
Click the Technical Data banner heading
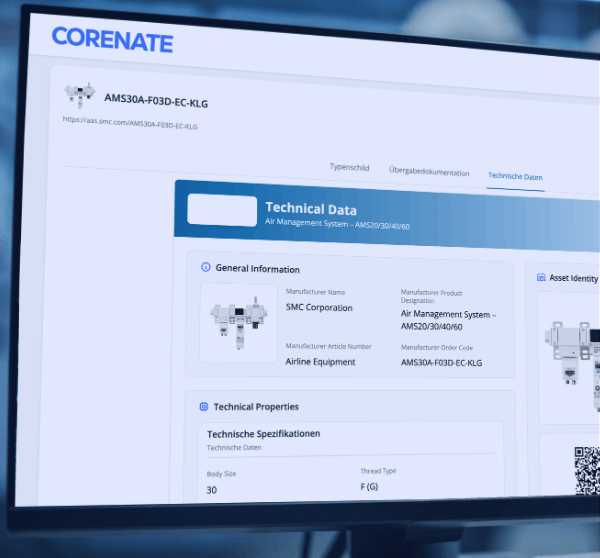click(311, 209)
